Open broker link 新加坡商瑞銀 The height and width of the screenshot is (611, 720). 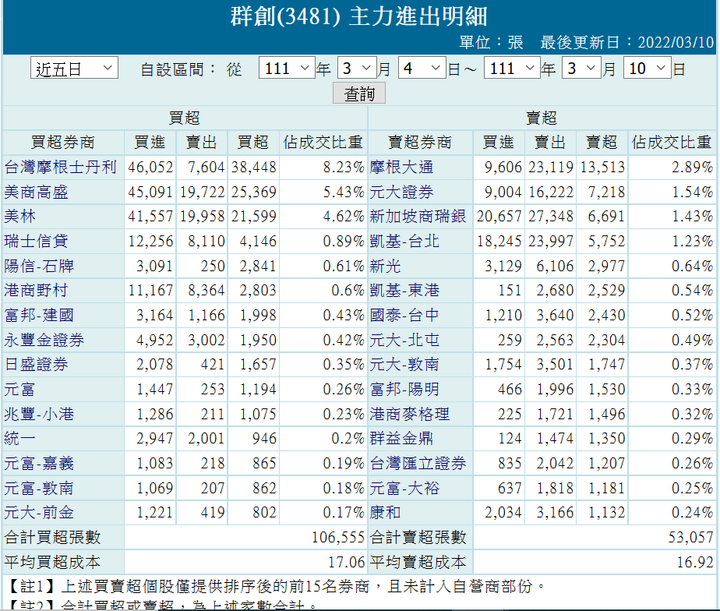pyautogui.click(x=418, y=216)
